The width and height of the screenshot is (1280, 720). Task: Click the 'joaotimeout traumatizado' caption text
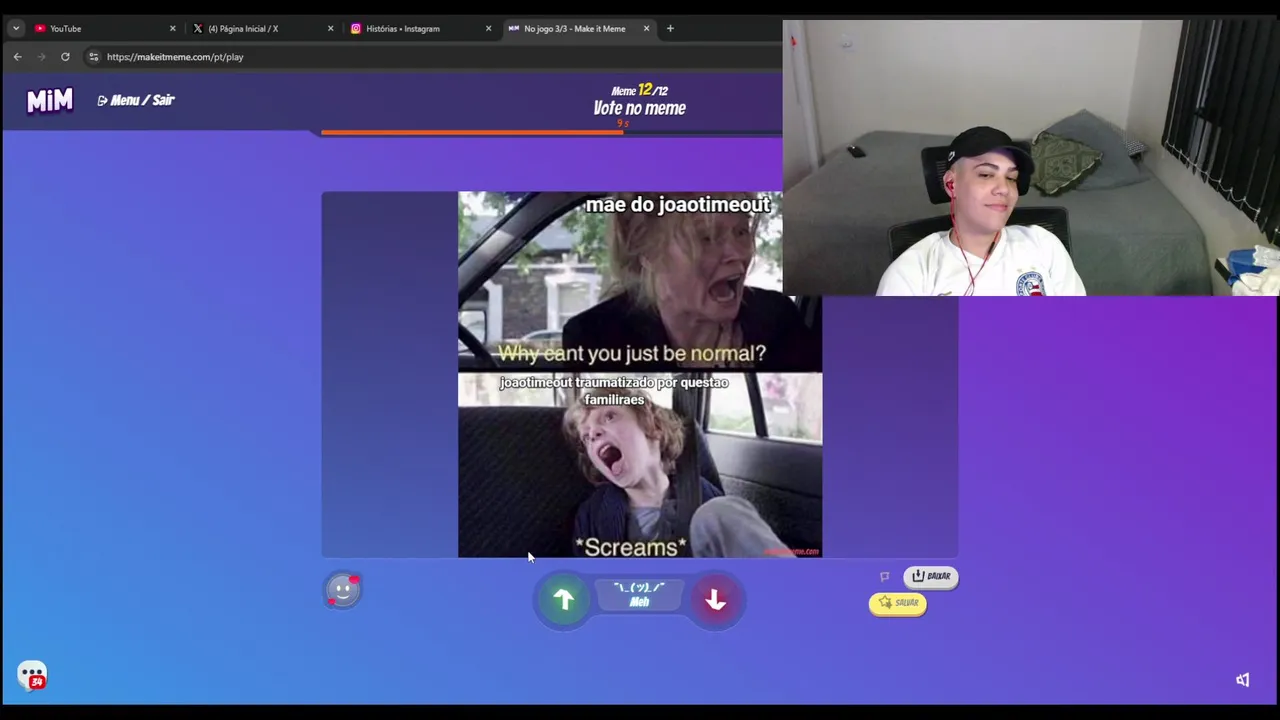[614, 390]
